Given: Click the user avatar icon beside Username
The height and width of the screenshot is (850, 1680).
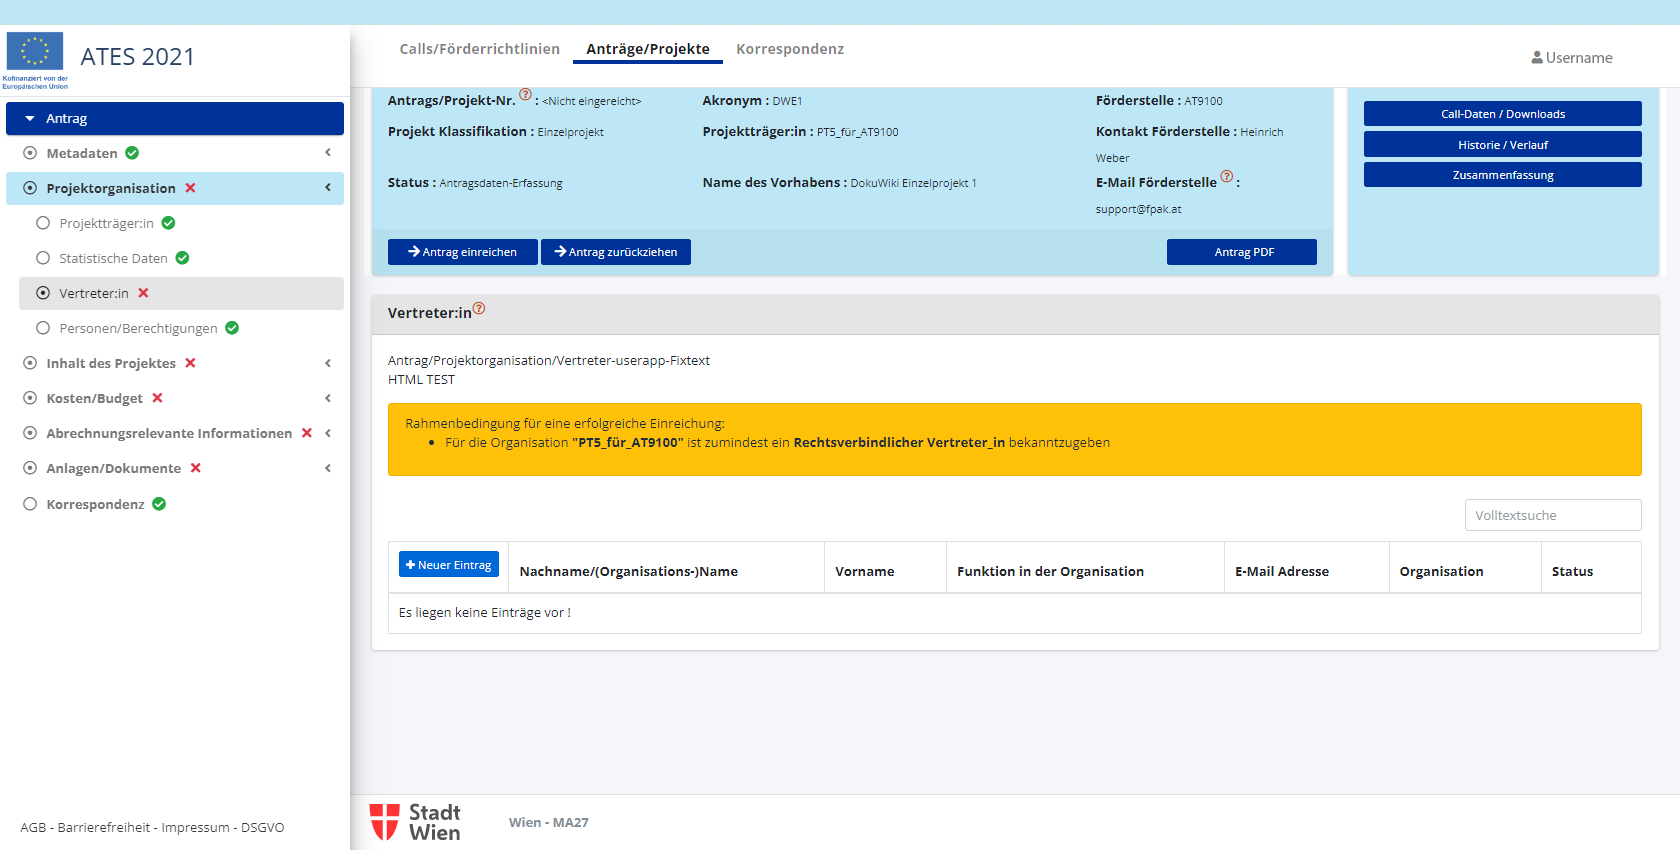Looking at the screenshot, I should coord(1537,58).
